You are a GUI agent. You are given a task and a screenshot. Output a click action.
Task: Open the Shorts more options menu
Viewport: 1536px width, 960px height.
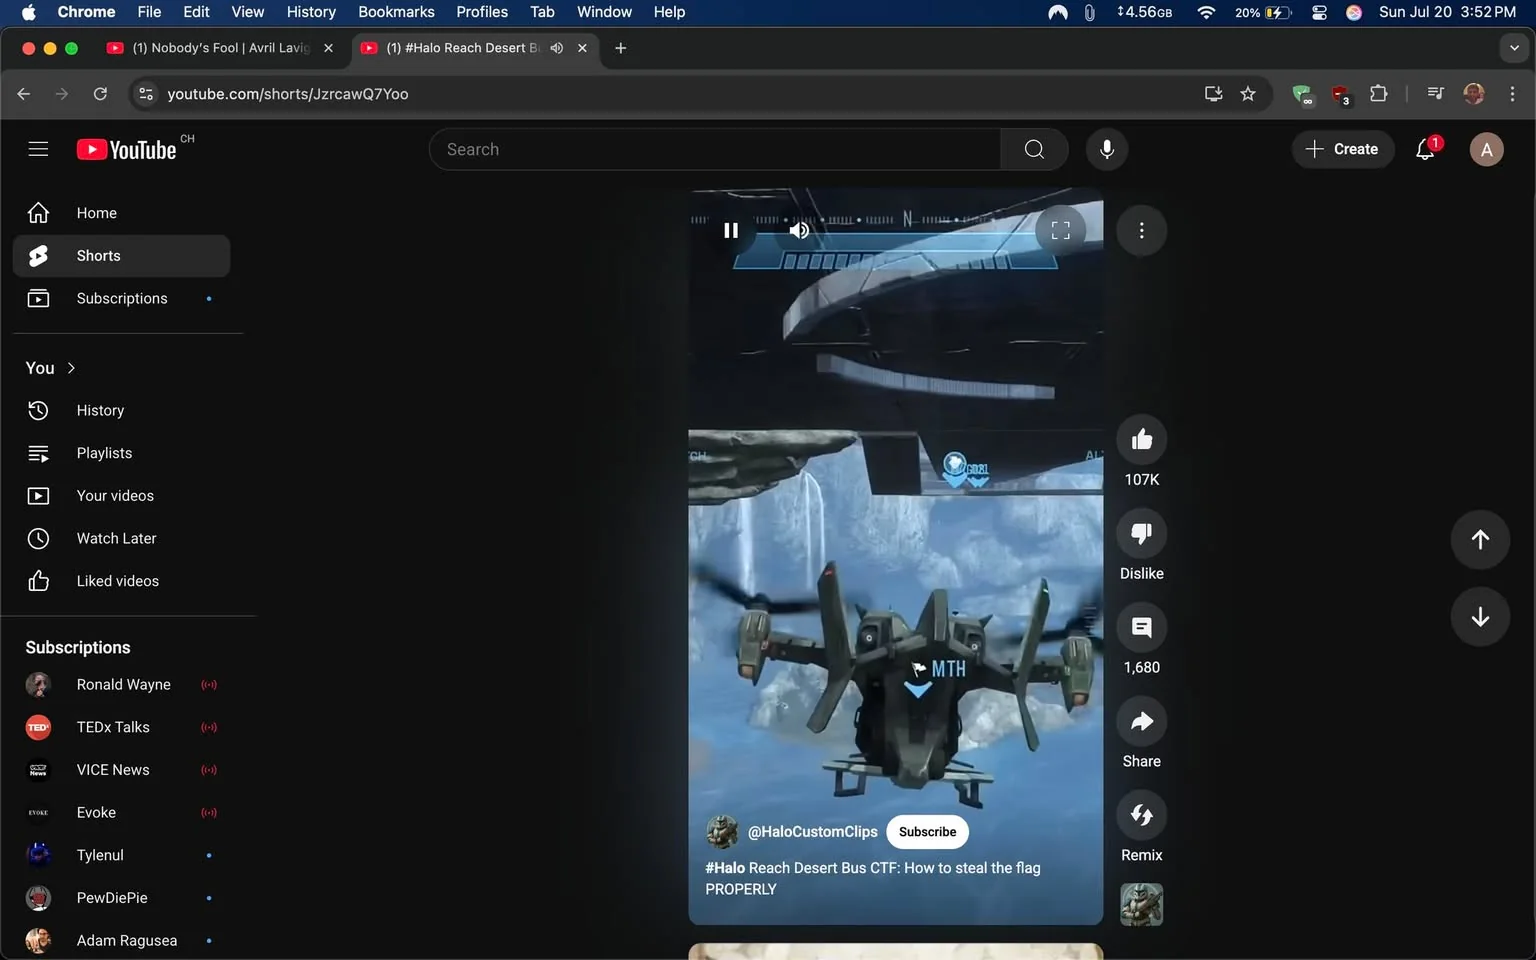click(x=1141, y=230)
